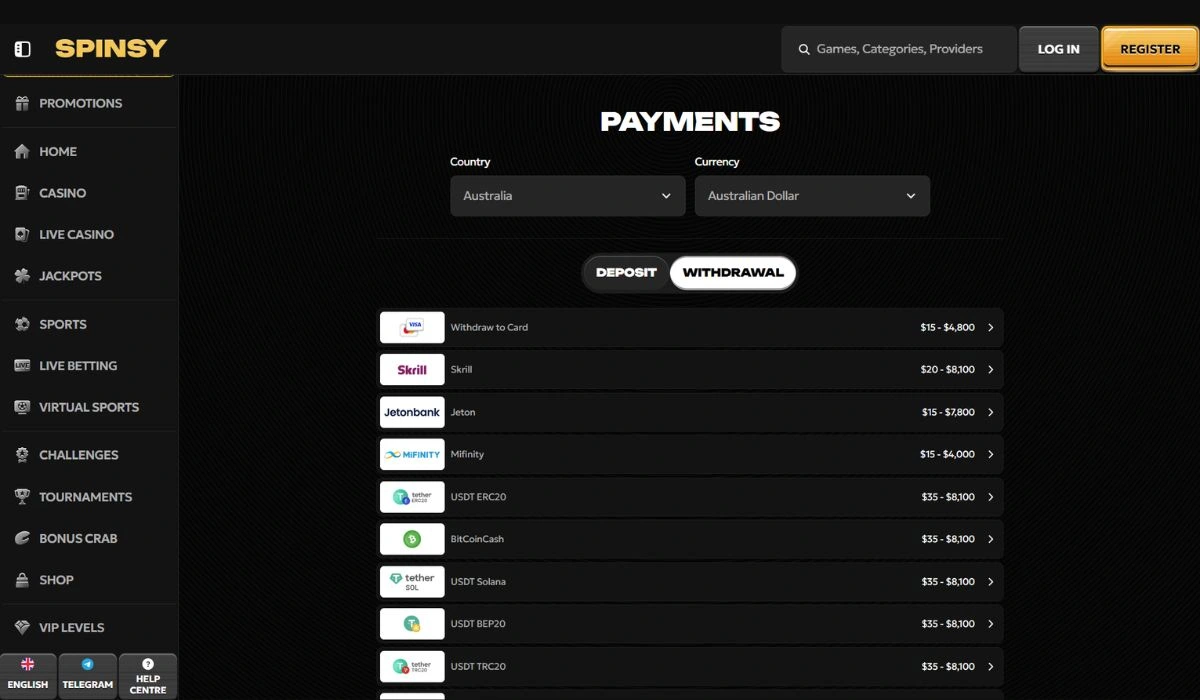Select the Withdrawal tab
This screenshot has height=700, width=1200.
coord(733,273)
